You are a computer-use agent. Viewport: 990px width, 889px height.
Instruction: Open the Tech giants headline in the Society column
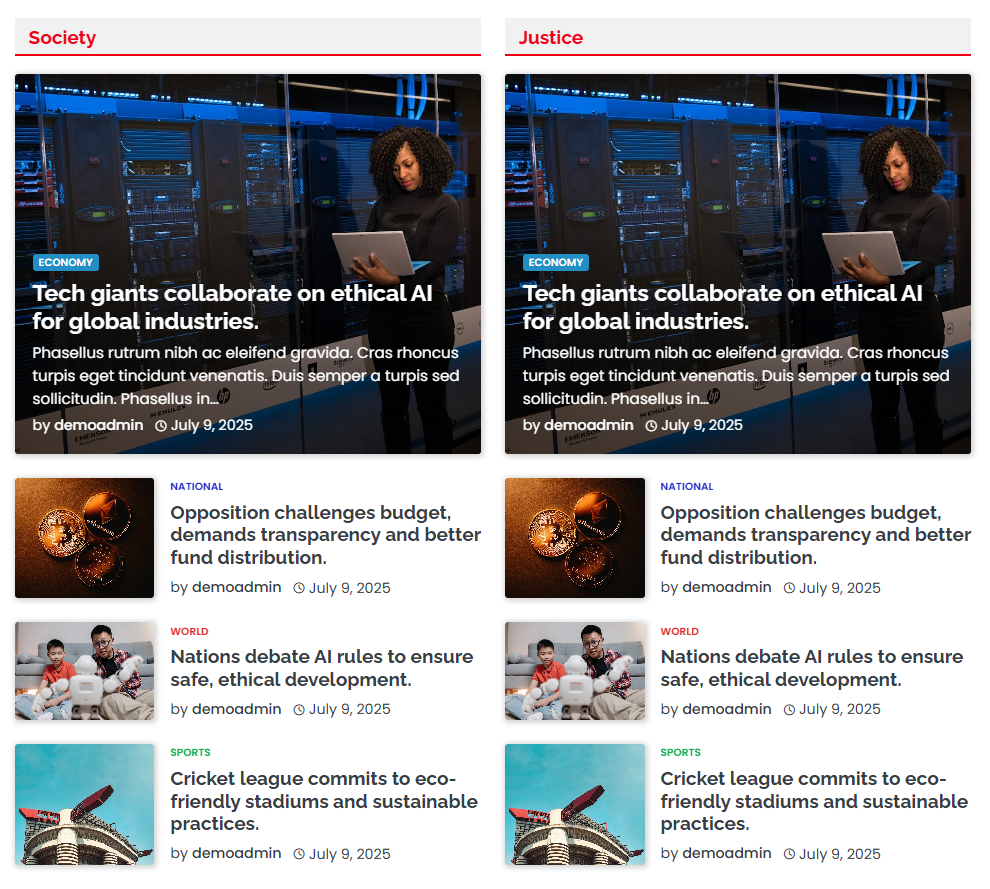point(233,307)
